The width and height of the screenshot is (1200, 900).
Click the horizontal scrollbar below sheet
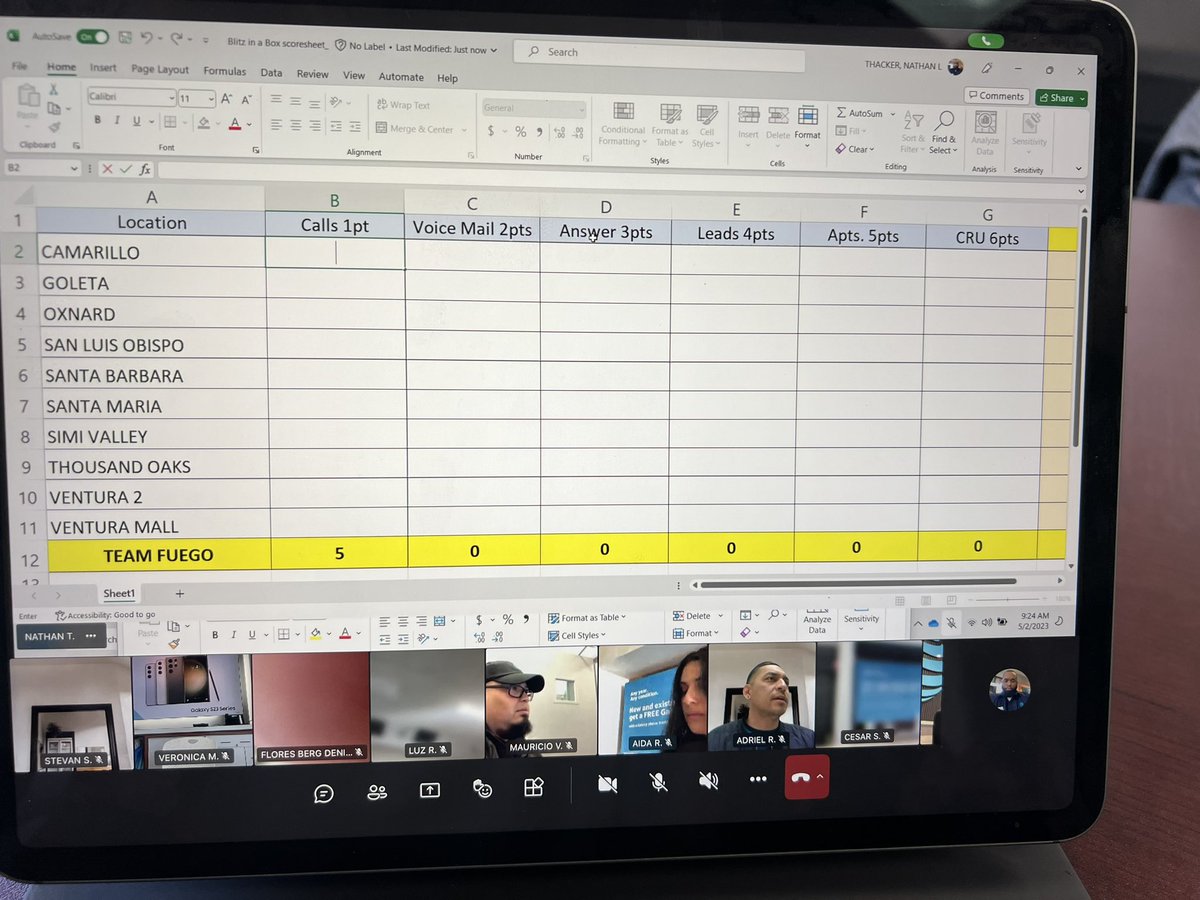[858, 583]
